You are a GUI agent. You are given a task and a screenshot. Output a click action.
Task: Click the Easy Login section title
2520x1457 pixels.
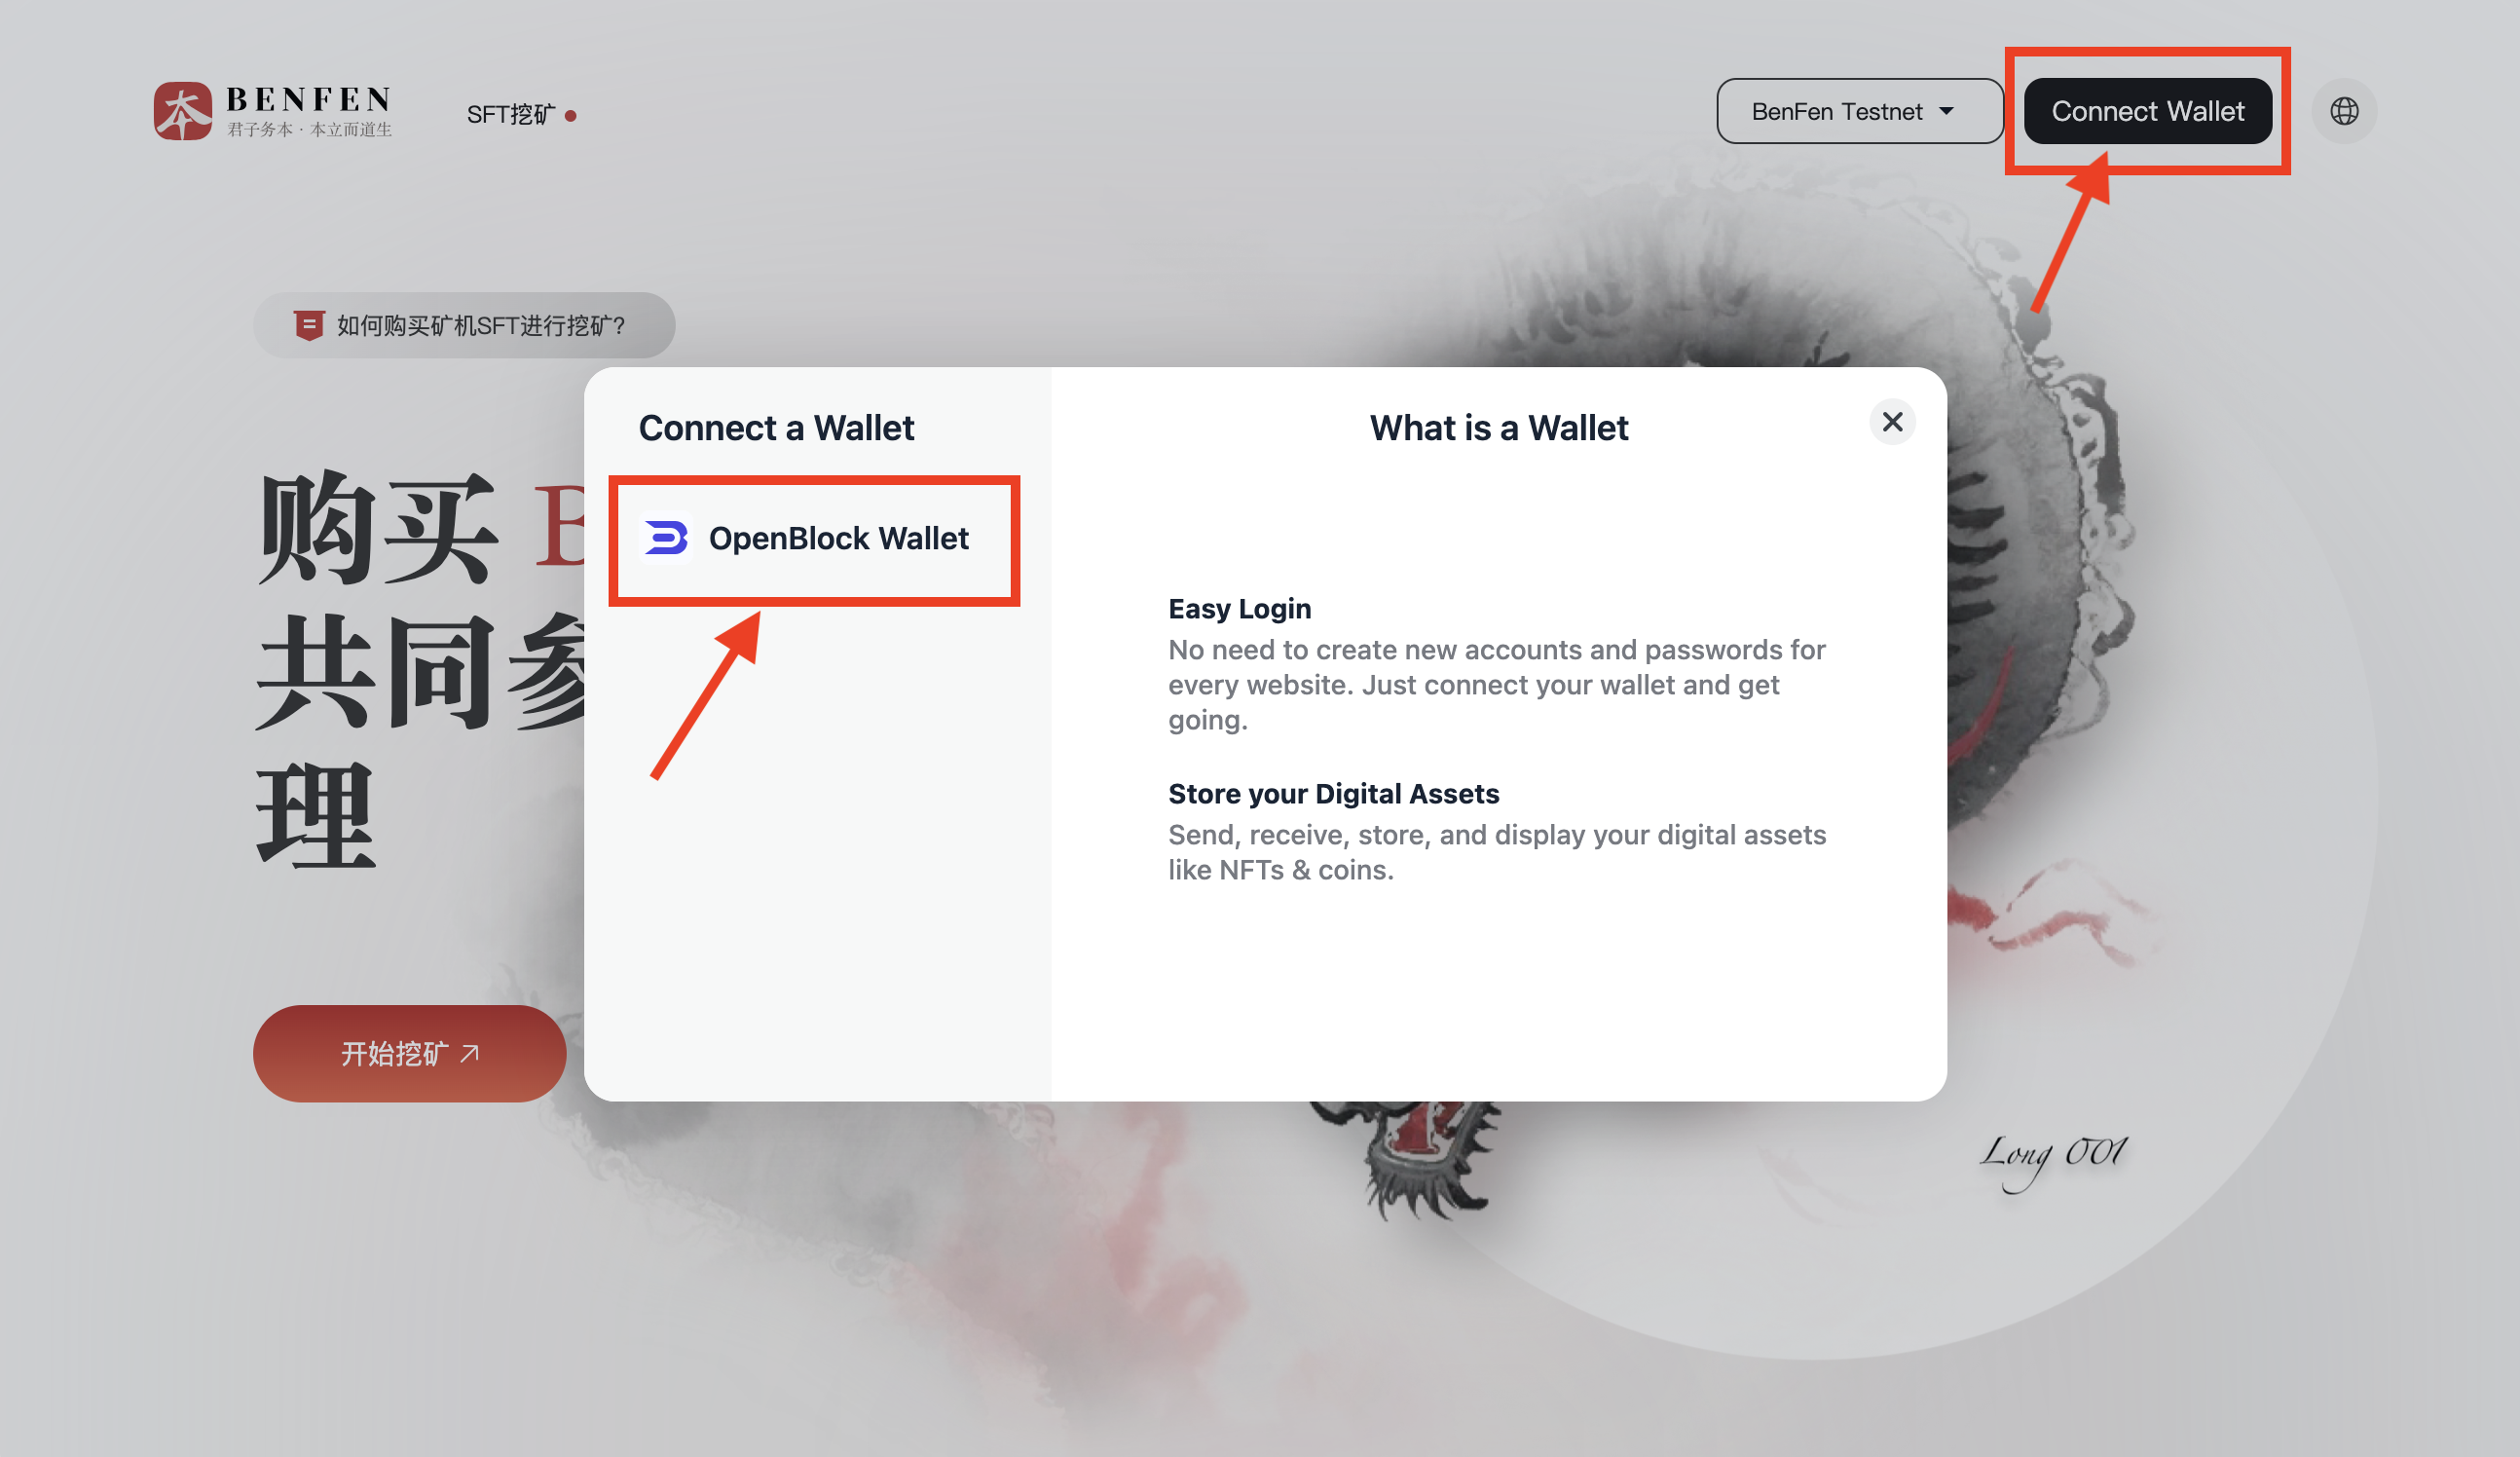(x=1239, y=608)
